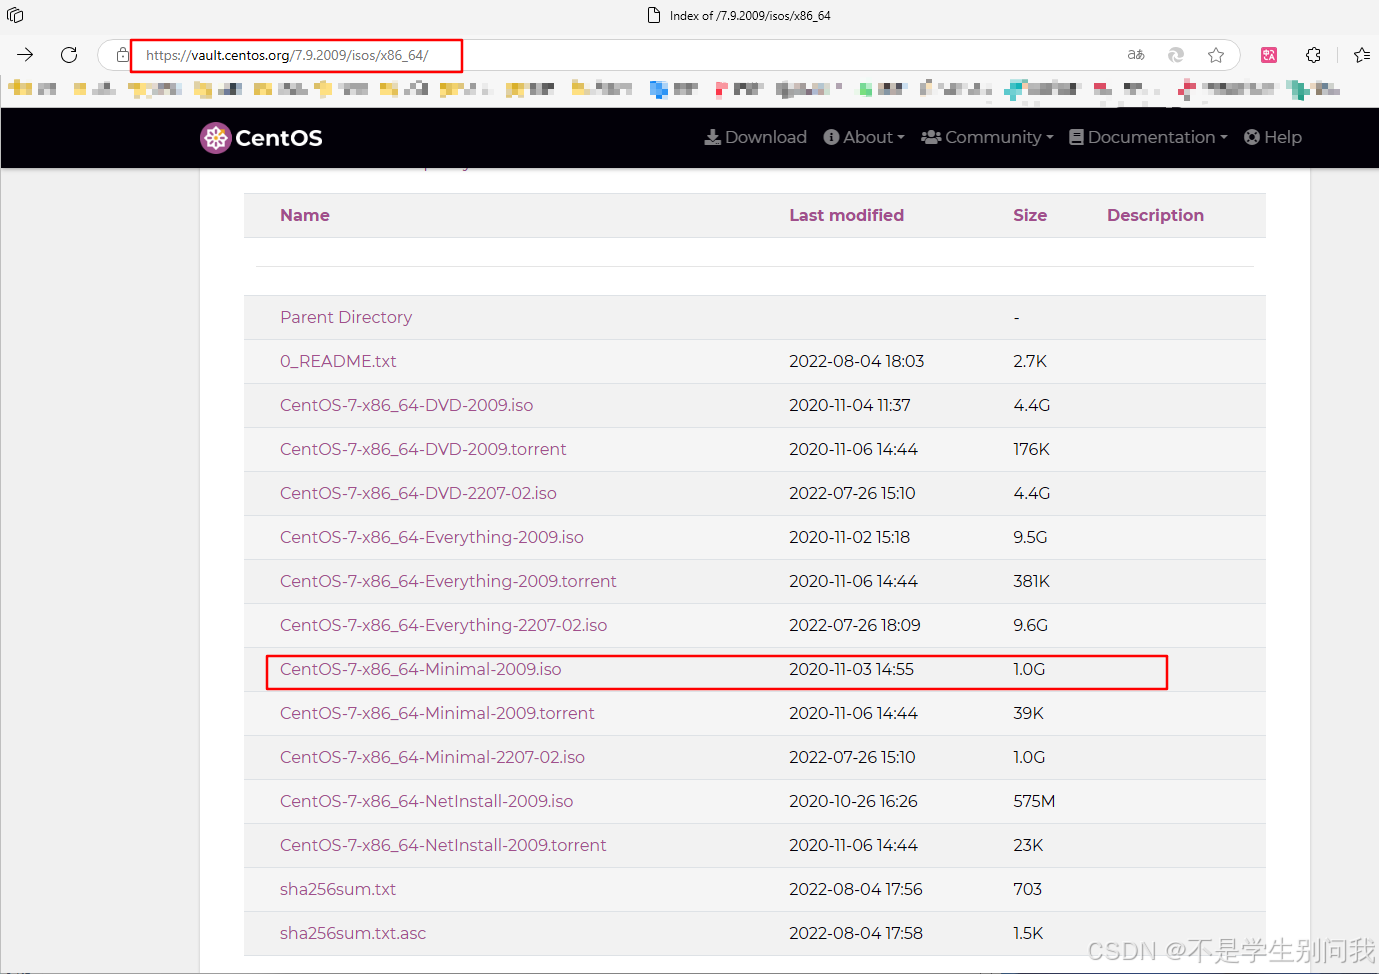
Task: Go to Parent Directory
Action: pyautogui.click(x=346, y=317)
